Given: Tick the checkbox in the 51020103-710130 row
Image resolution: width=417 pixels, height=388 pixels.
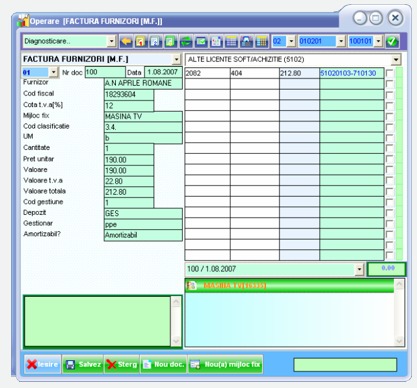Looking at the screenshot, I should coord(389,73).
